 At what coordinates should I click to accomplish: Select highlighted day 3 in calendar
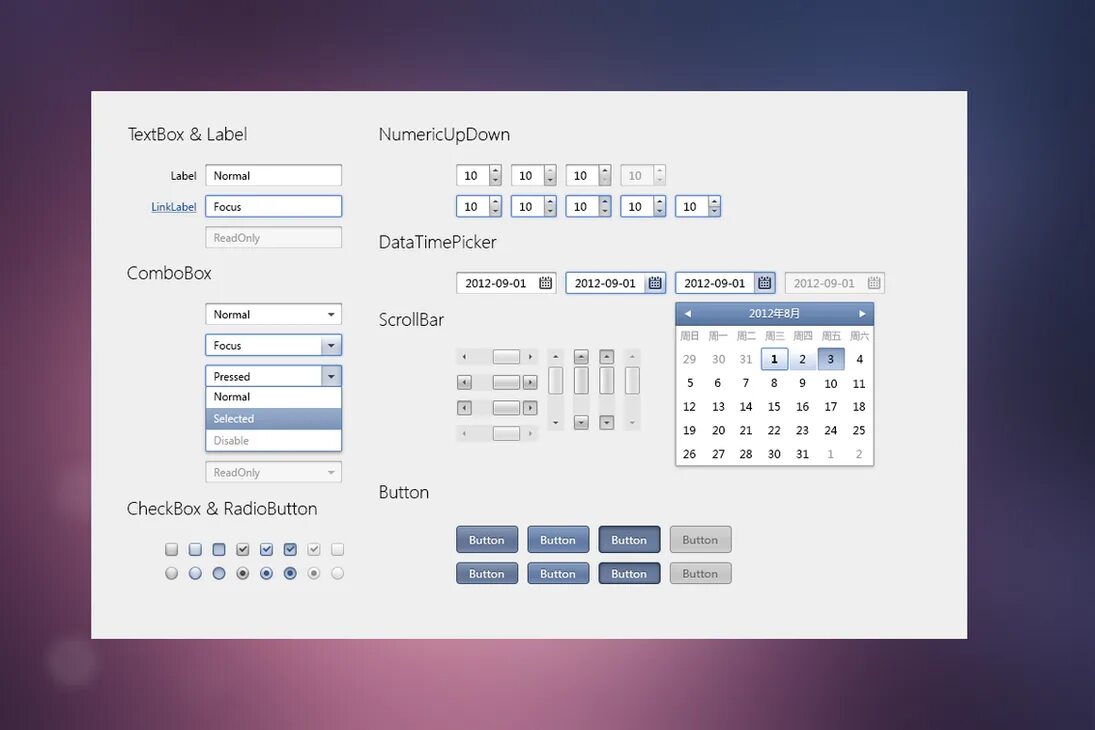(830, 359)
